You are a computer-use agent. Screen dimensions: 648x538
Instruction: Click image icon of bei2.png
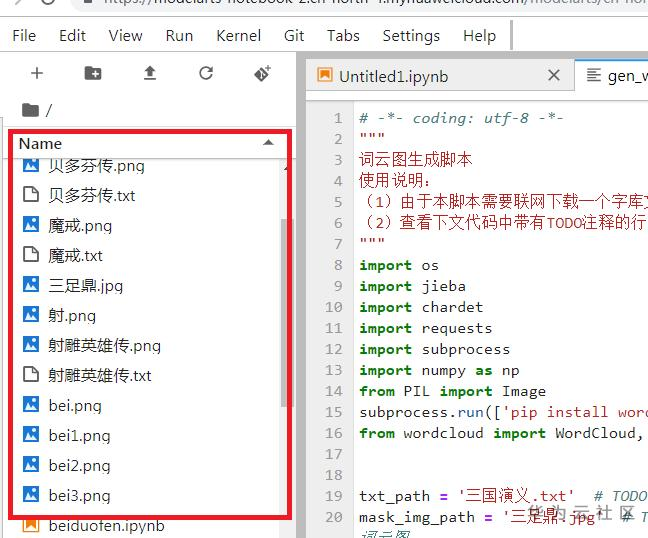(x=31, y=464)
